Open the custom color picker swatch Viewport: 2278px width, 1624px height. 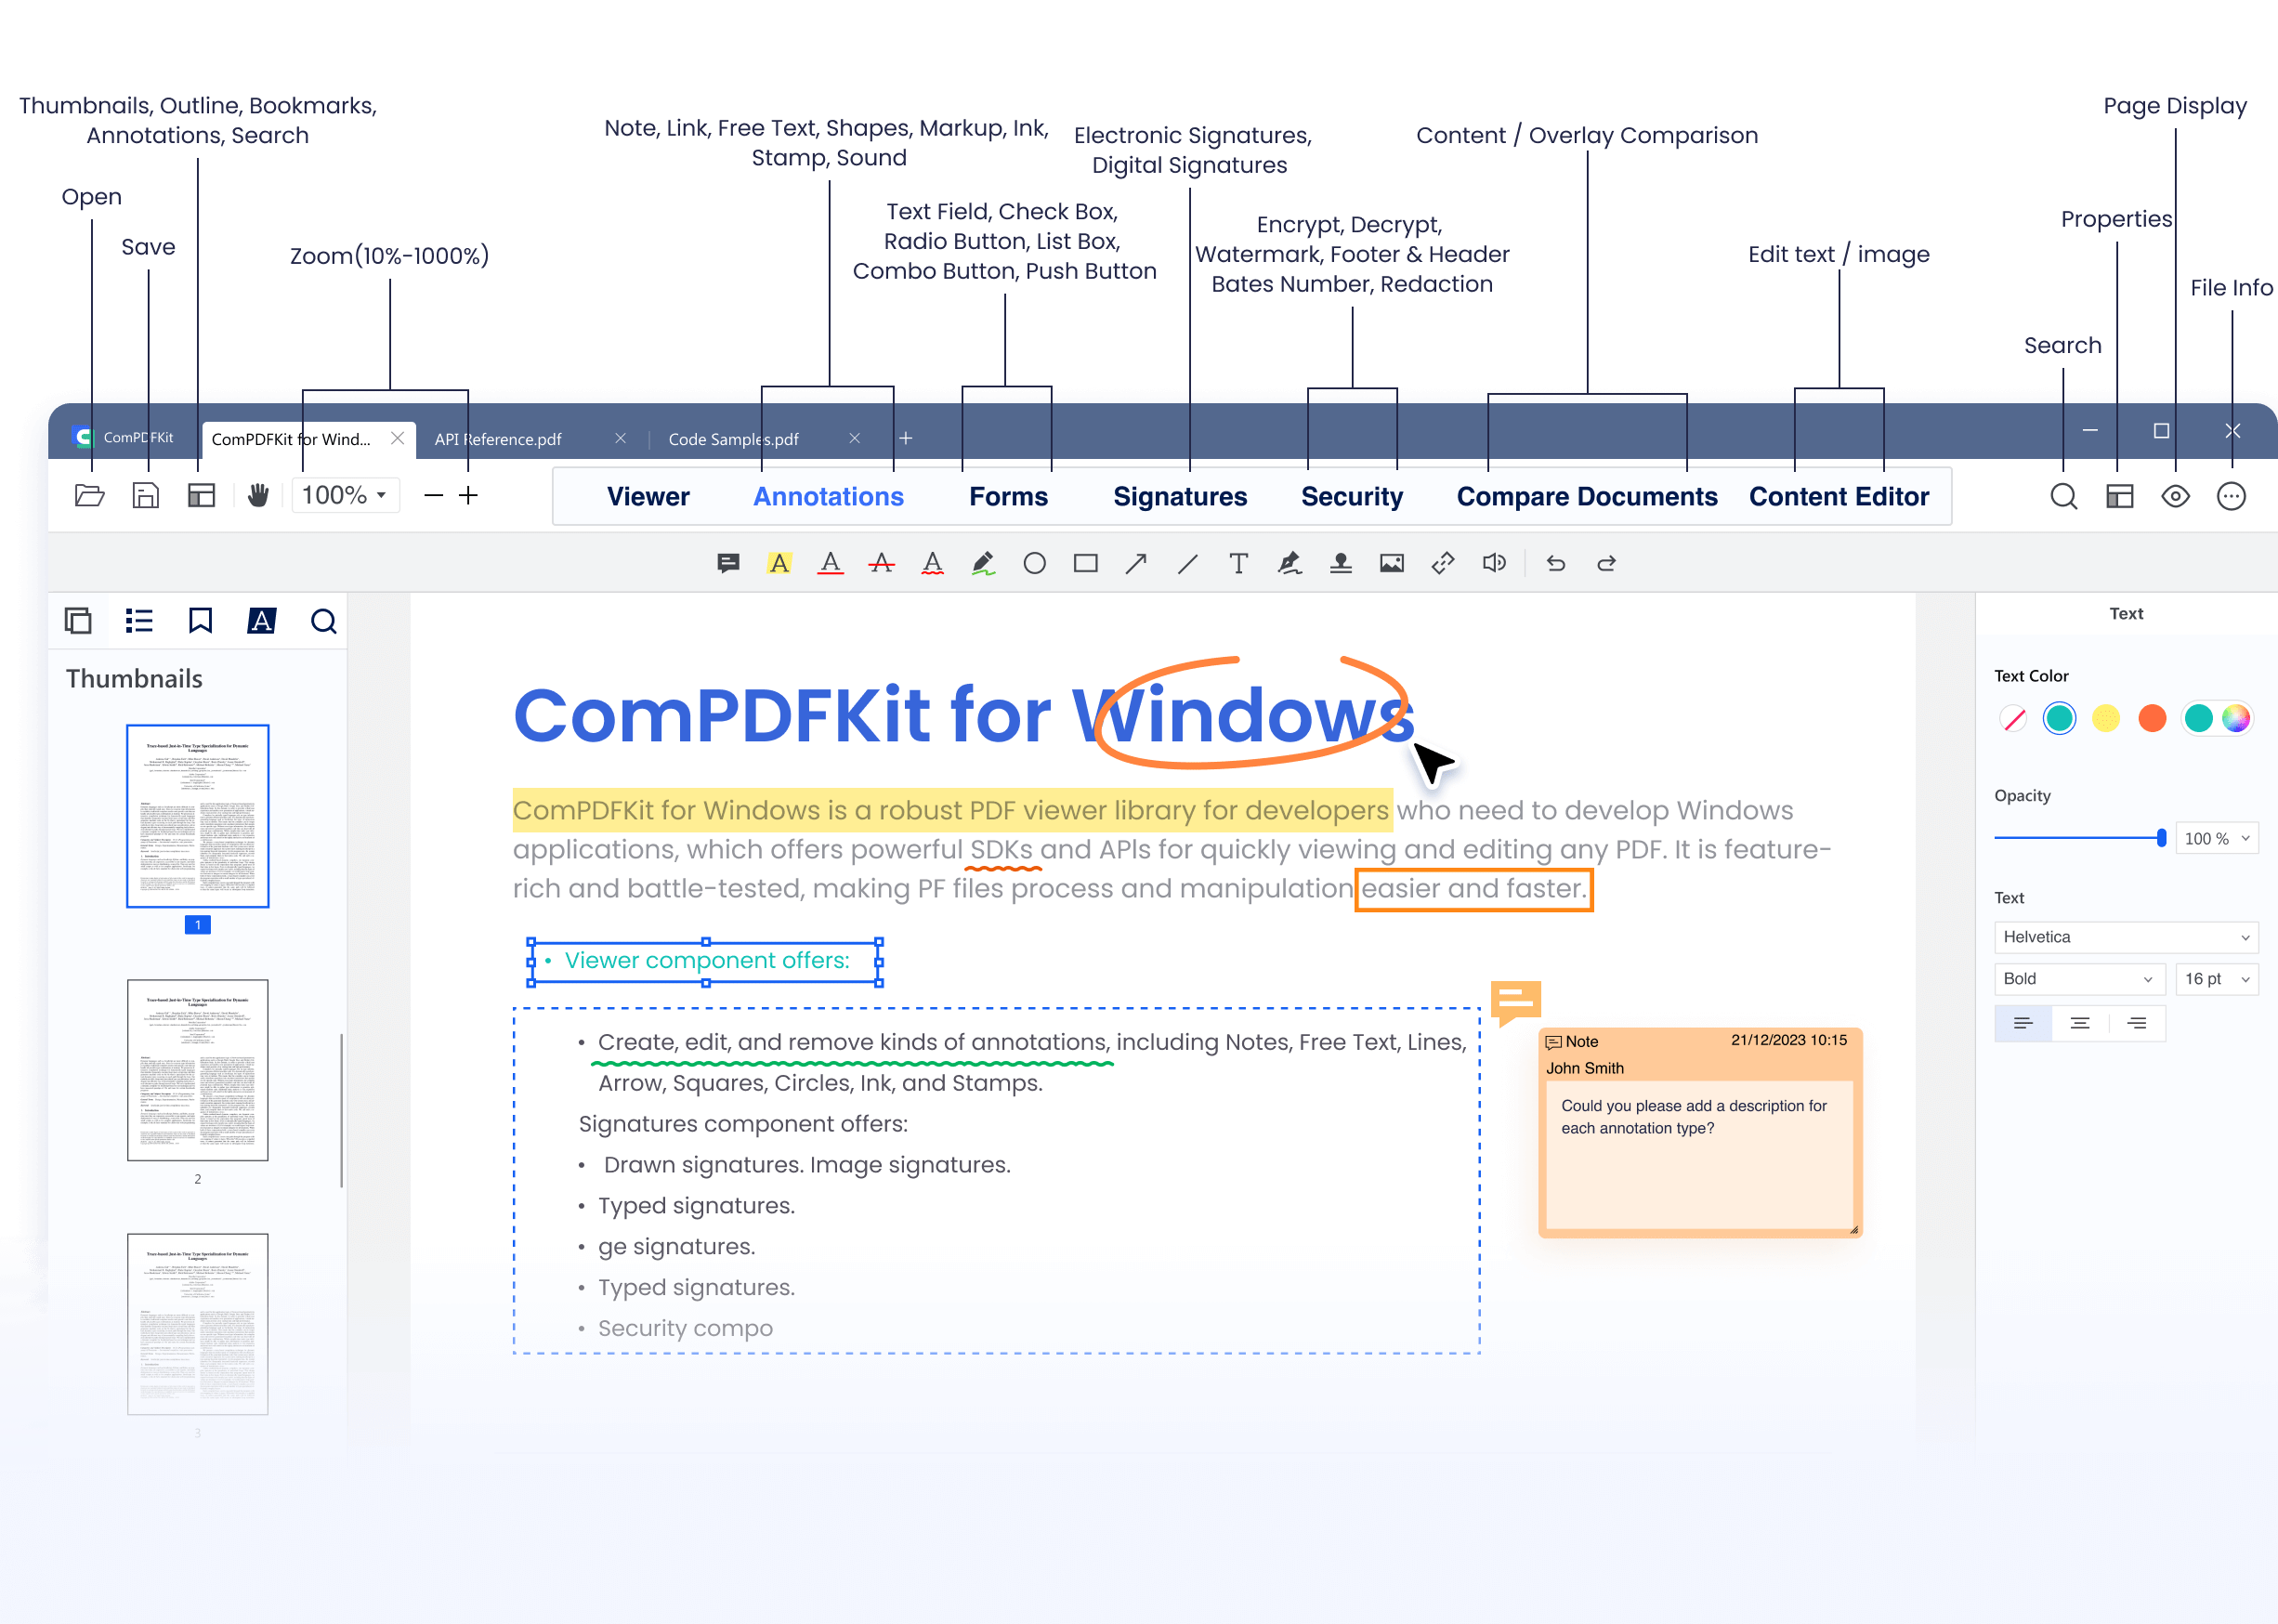tap(2236, 718)
